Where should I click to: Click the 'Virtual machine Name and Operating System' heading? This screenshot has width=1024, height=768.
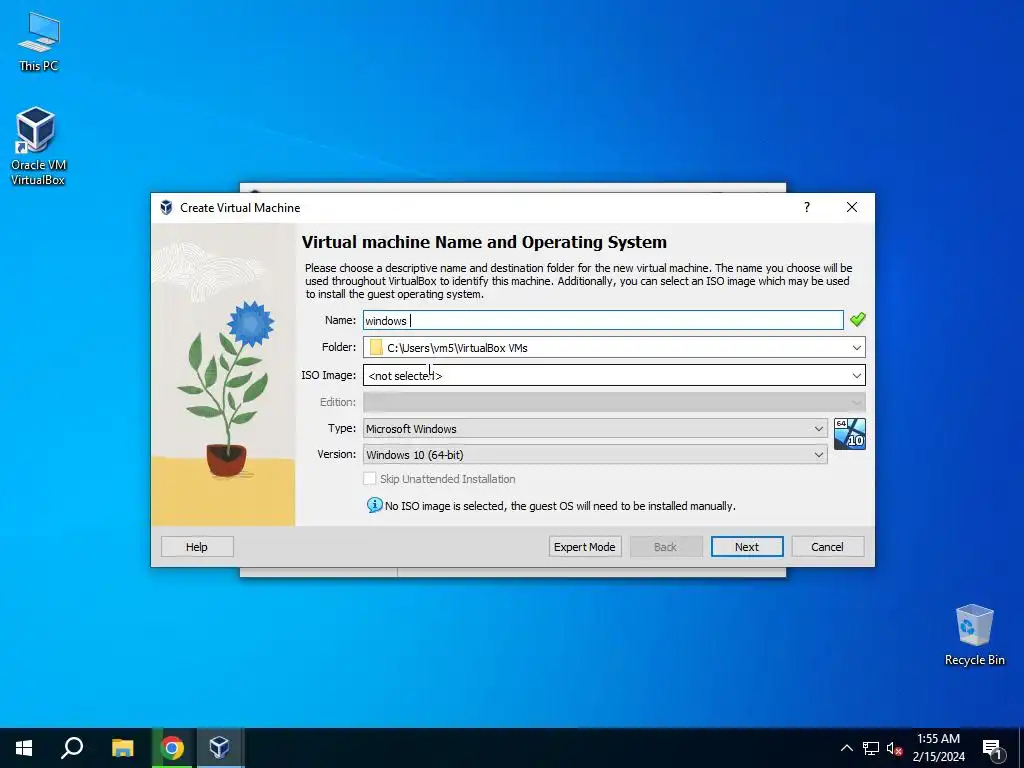coord(484,242)
